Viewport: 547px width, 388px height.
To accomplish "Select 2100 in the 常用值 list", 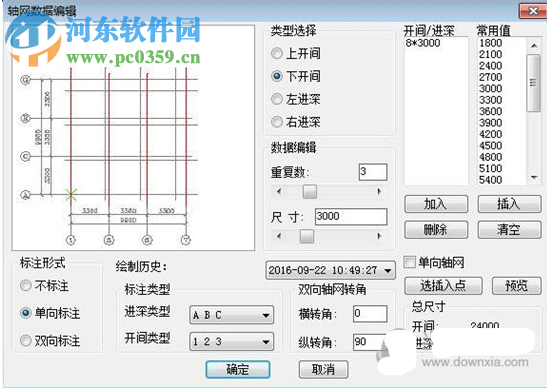I will (490, 54).
